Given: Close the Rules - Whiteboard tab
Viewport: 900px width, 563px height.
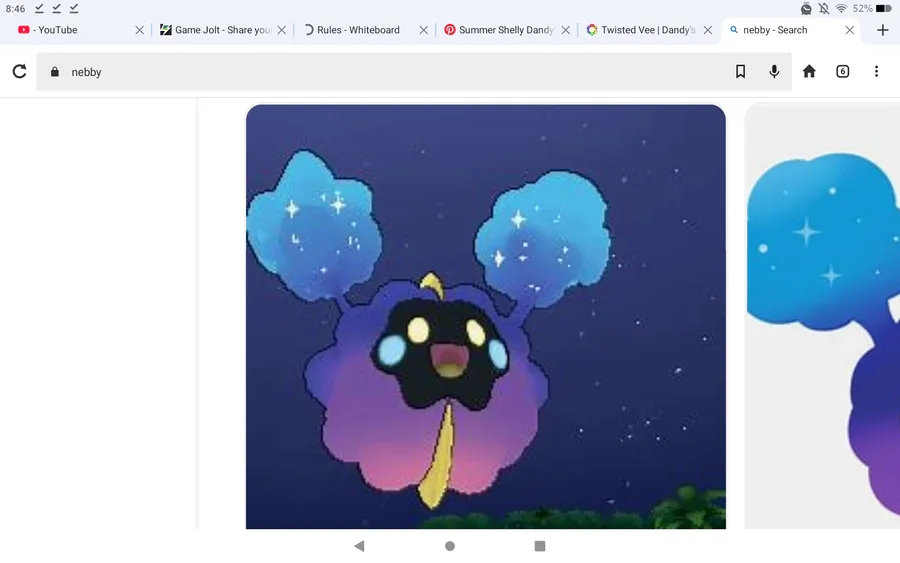Looking at the screenshot, I should 424,30.
